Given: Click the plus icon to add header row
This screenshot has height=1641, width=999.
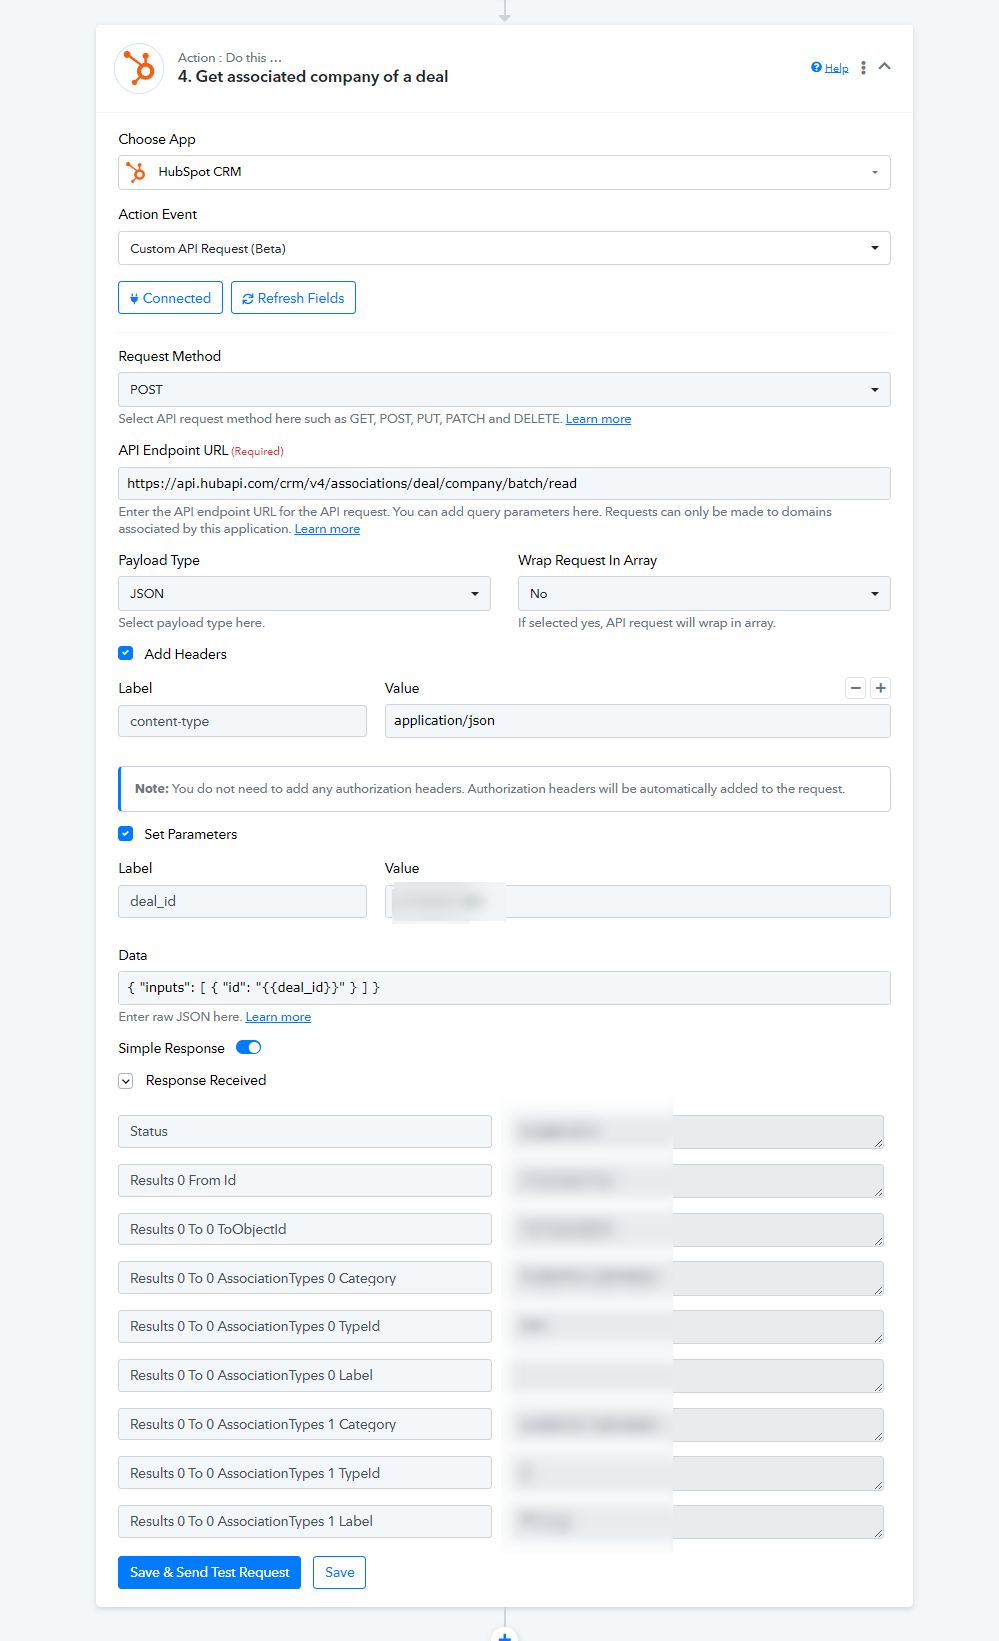Looking at the screenshot, I should pos(880,688).
